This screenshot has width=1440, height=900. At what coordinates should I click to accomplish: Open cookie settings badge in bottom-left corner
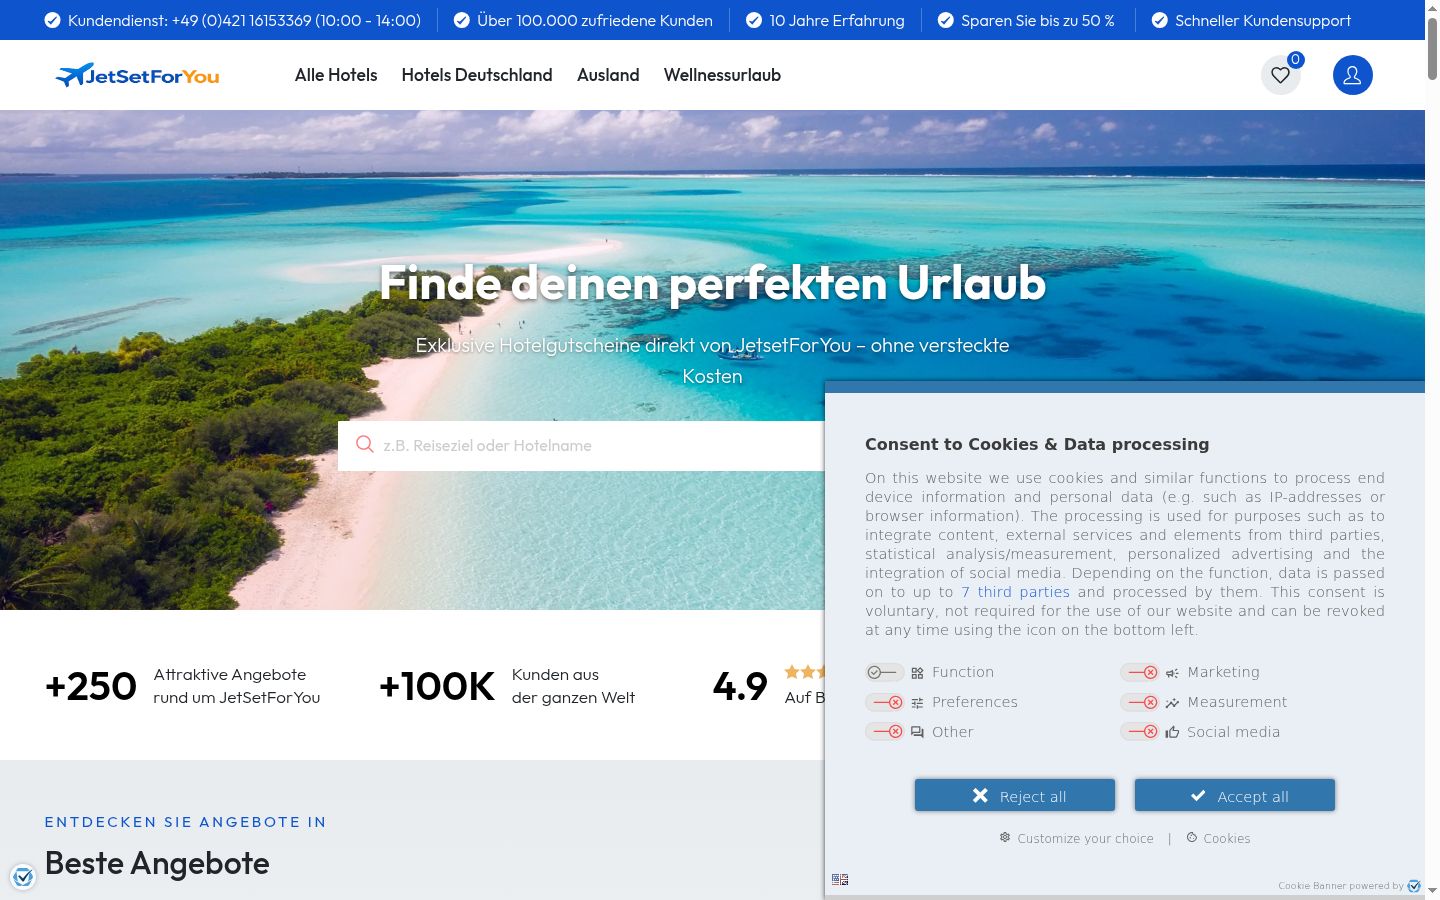pyautogui.click(x=23, y=877)
